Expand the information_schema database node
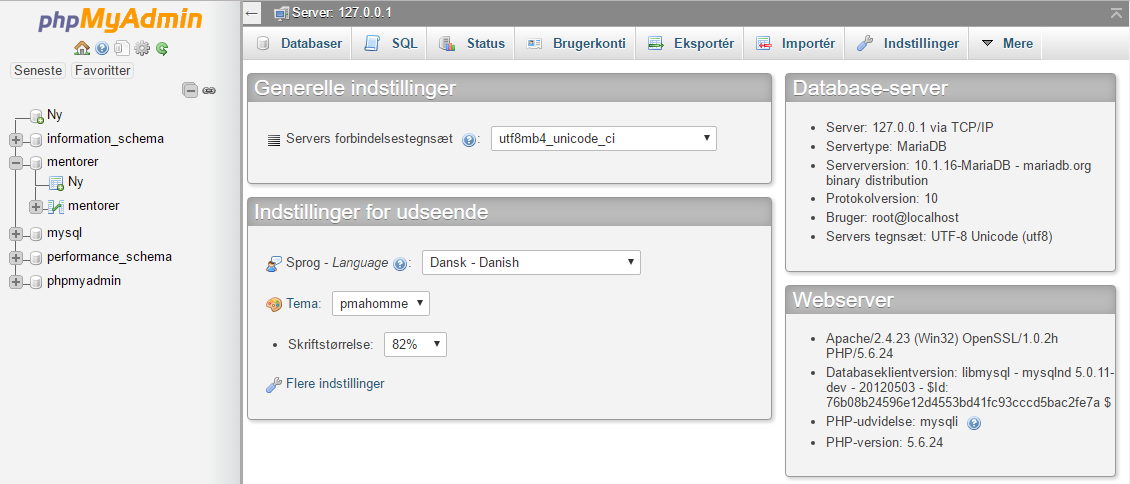1130x484 pixels. 16,139
